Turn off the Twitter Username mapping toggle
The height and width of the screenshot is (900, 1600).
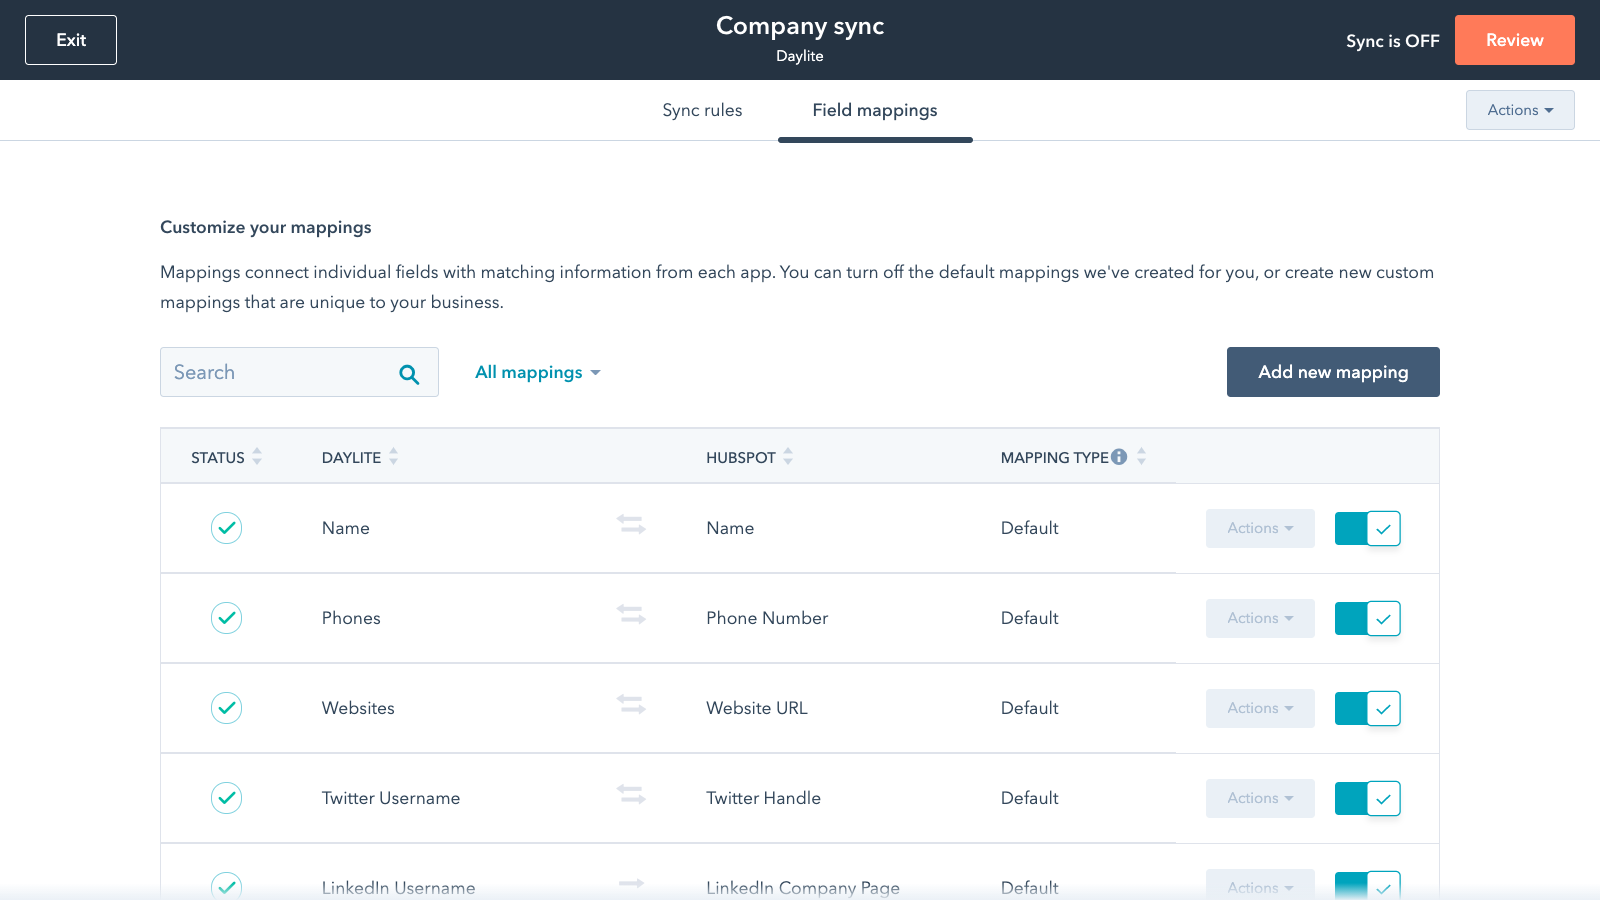[1367, 798]
